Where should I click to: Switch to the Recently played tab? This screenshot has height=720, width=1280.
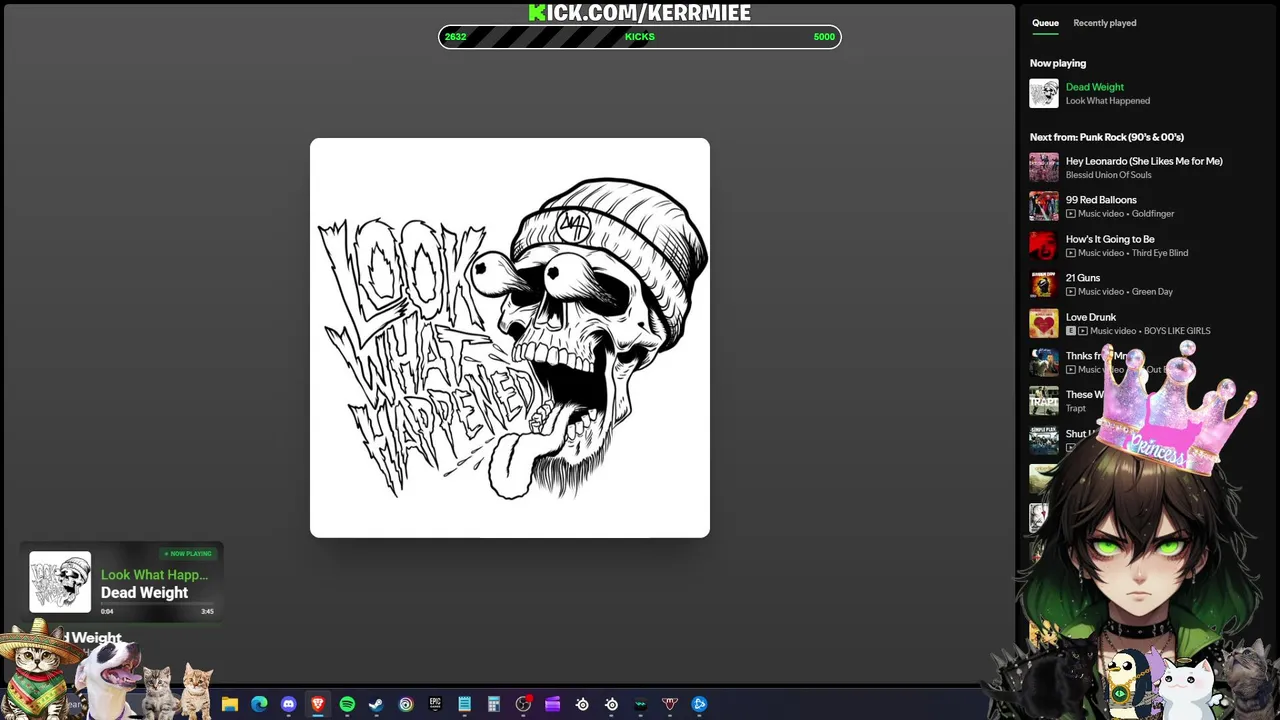[x=1105, y=23]
